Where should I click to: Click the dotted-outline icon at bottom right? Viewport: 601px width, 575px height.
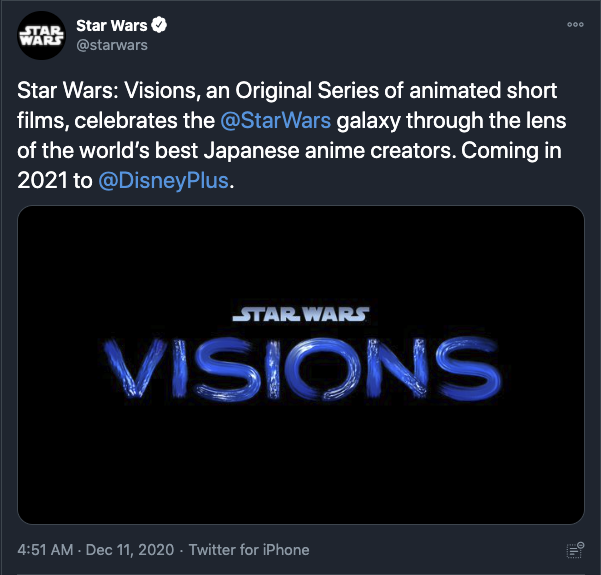pos(574,550)
